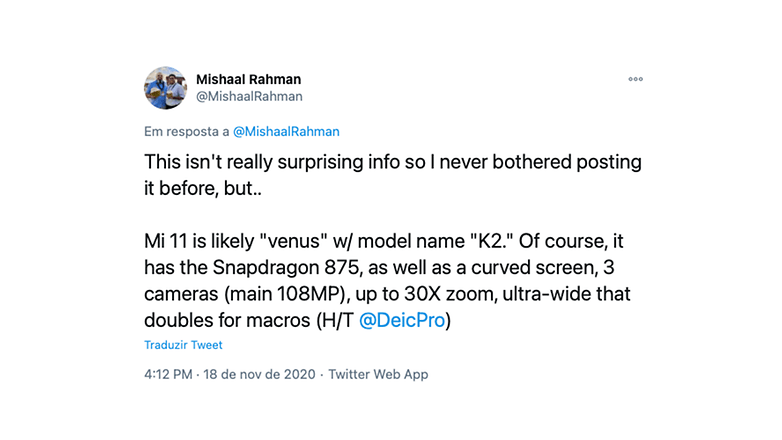Click the "Snapdragon 875" text in the tweet

click(286, 268)
